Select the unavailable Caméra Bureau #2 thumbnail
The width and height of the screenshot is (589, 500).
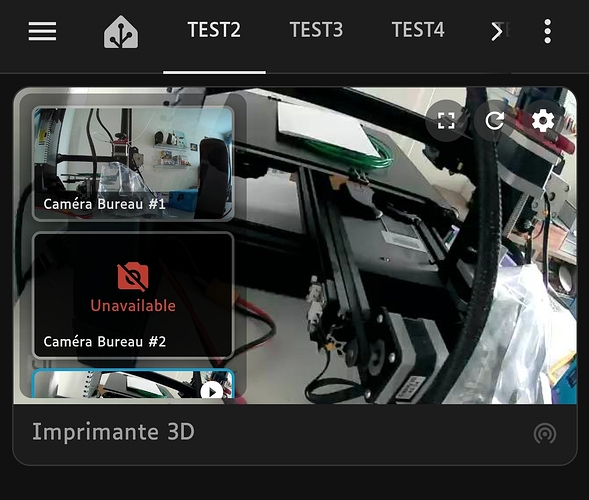coord(133,295)
